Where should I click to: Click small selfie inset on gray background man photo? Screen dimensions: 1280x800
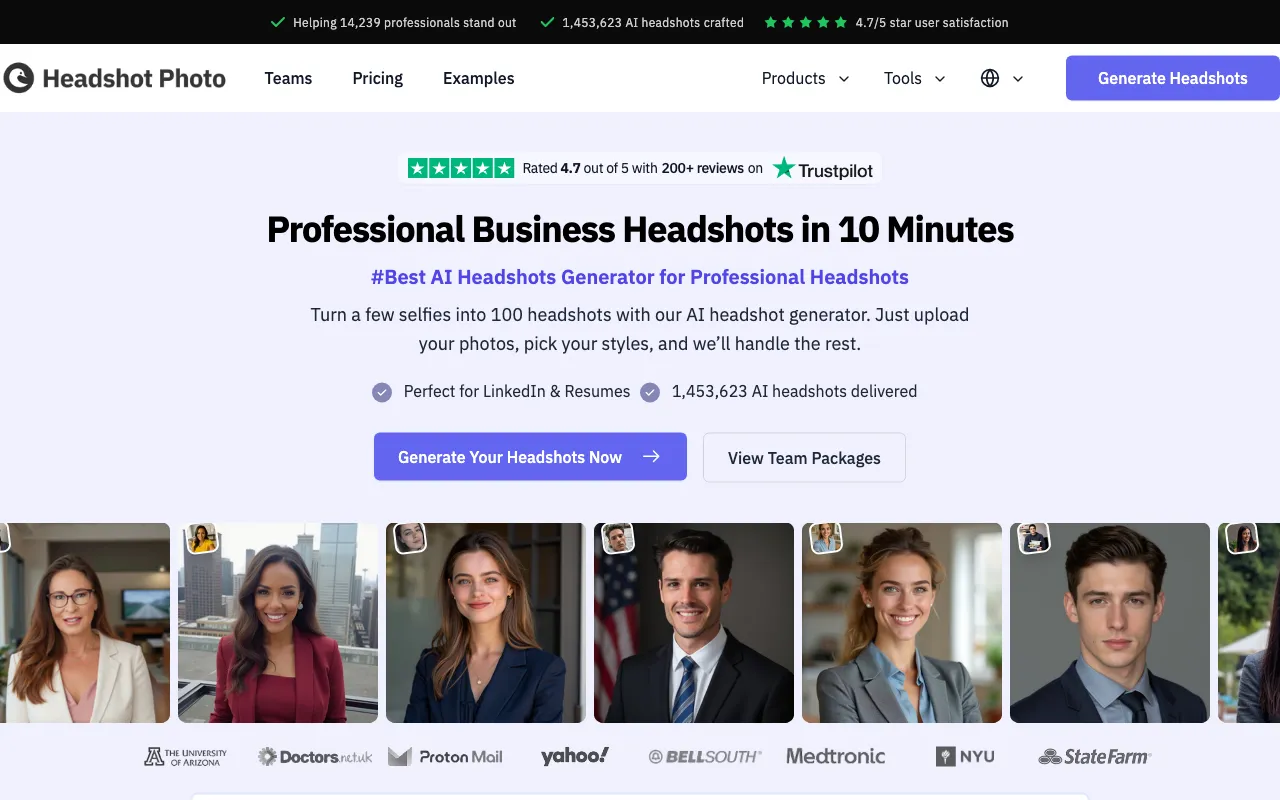click(x=1034, y=538)
